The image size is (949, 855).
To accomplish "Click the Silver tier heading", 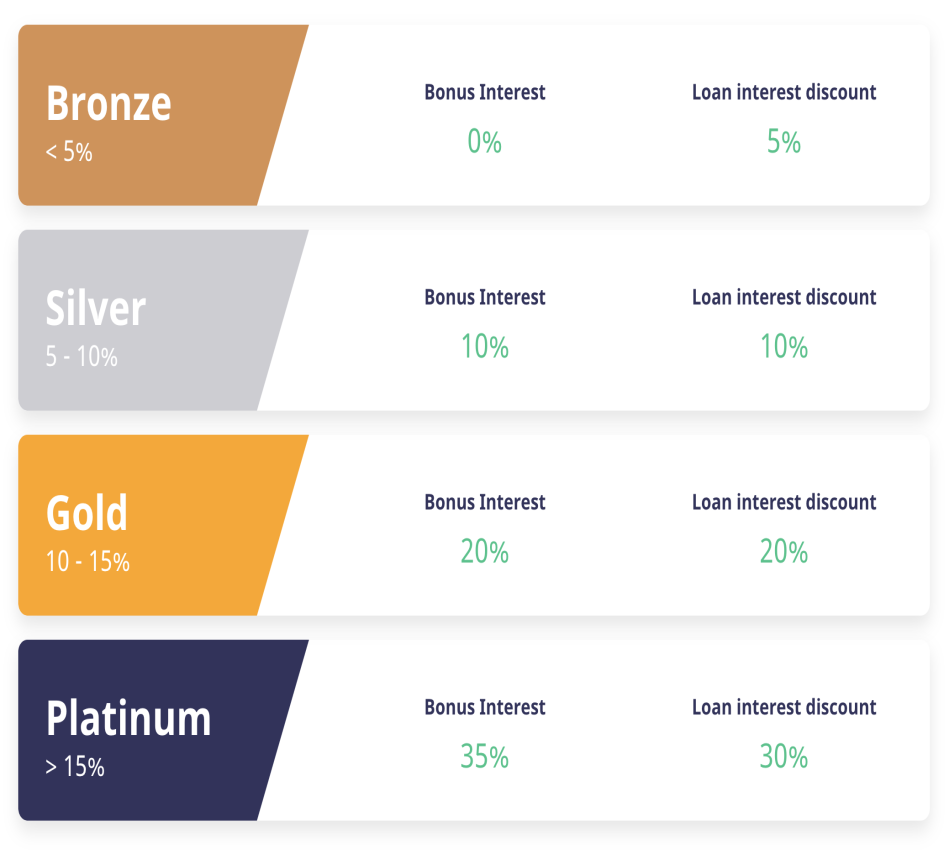I will [x=96, y=309].
